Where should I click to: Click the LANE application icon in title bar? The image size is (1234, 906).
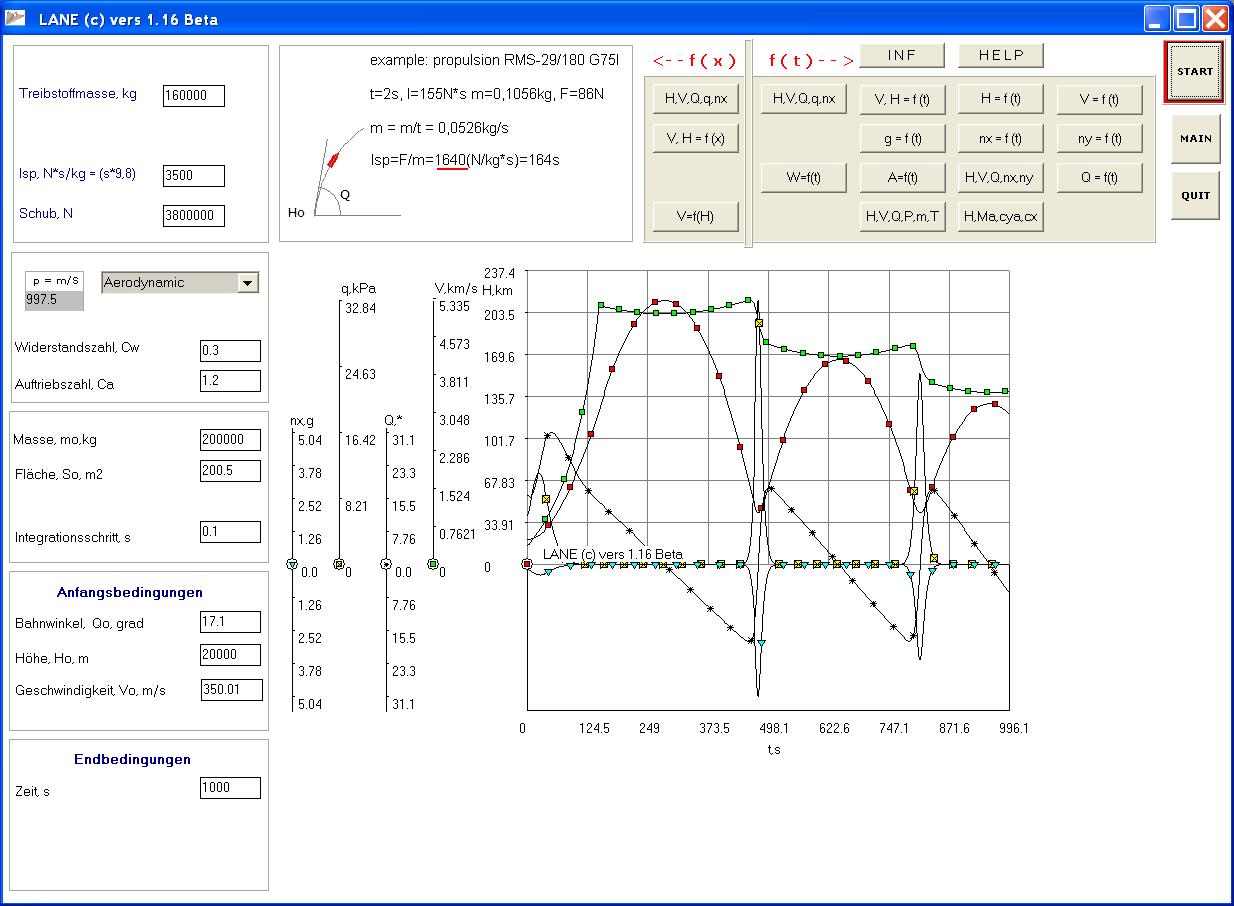coord(17,19)
